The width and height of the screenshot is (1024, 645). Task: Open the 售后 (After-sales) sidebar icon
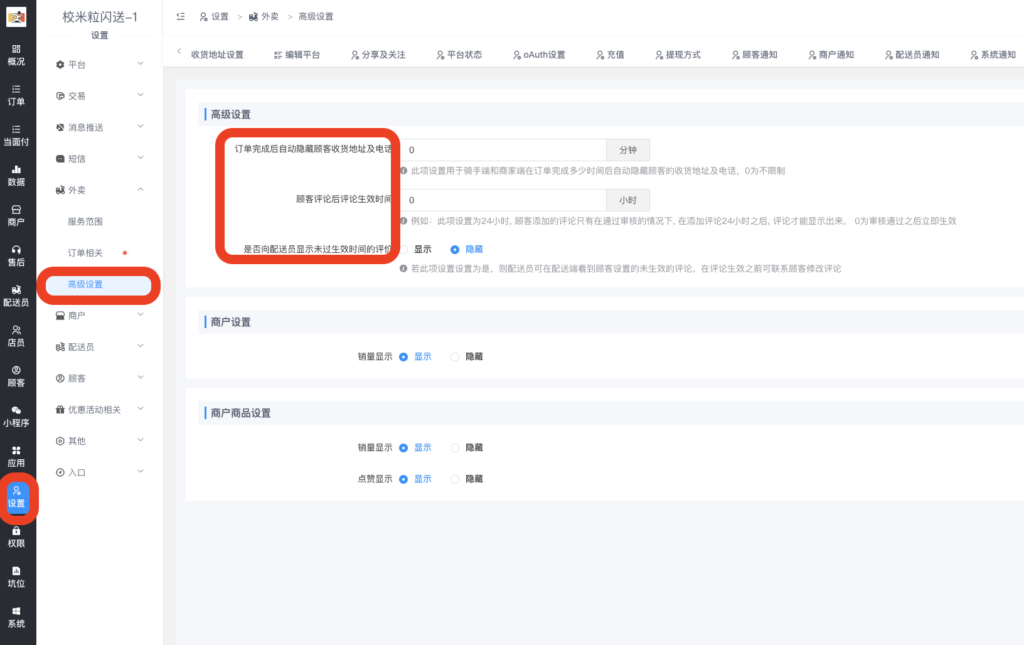pos(16,257)
